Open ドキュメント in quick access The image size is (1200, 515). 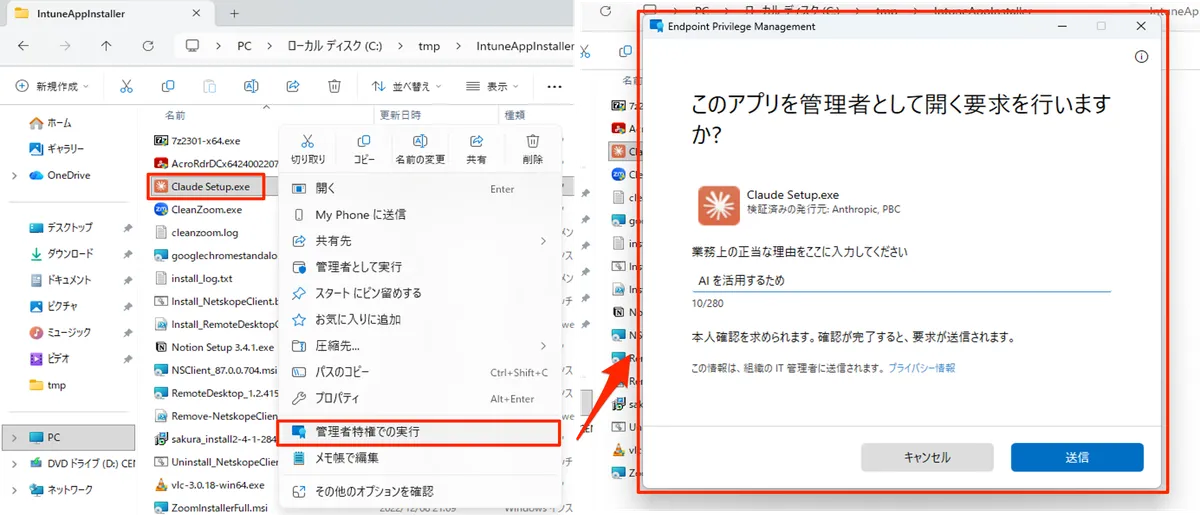click(x=60, y=280)
